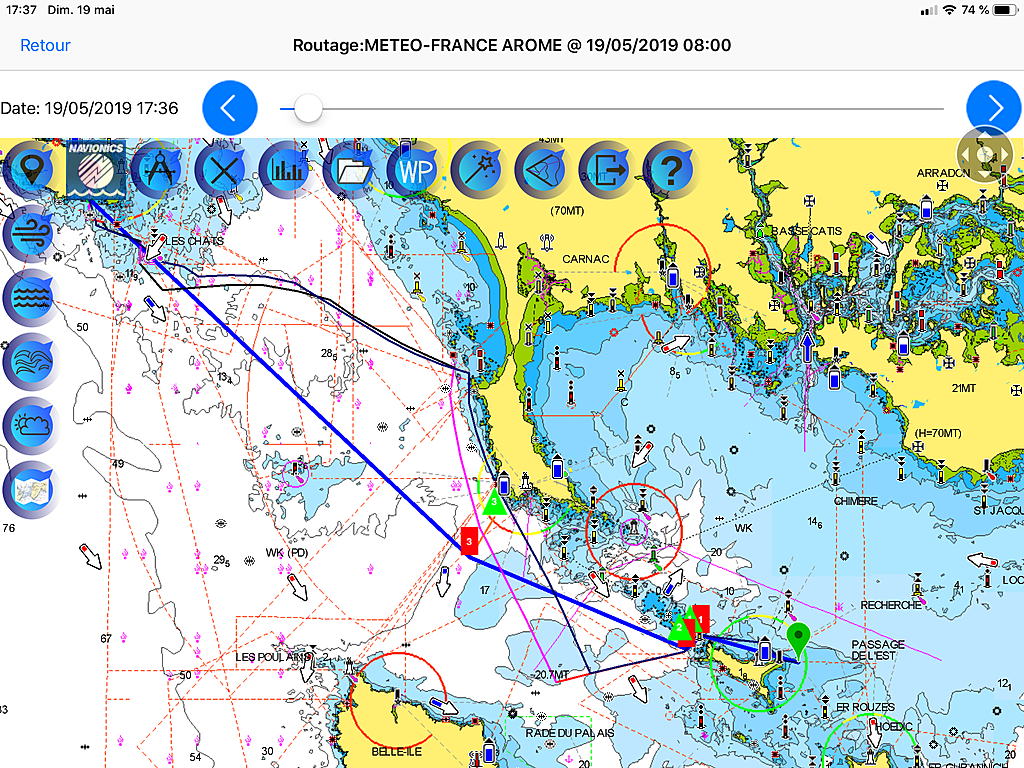Select red flag waypoint 1

tap(701, 618)
